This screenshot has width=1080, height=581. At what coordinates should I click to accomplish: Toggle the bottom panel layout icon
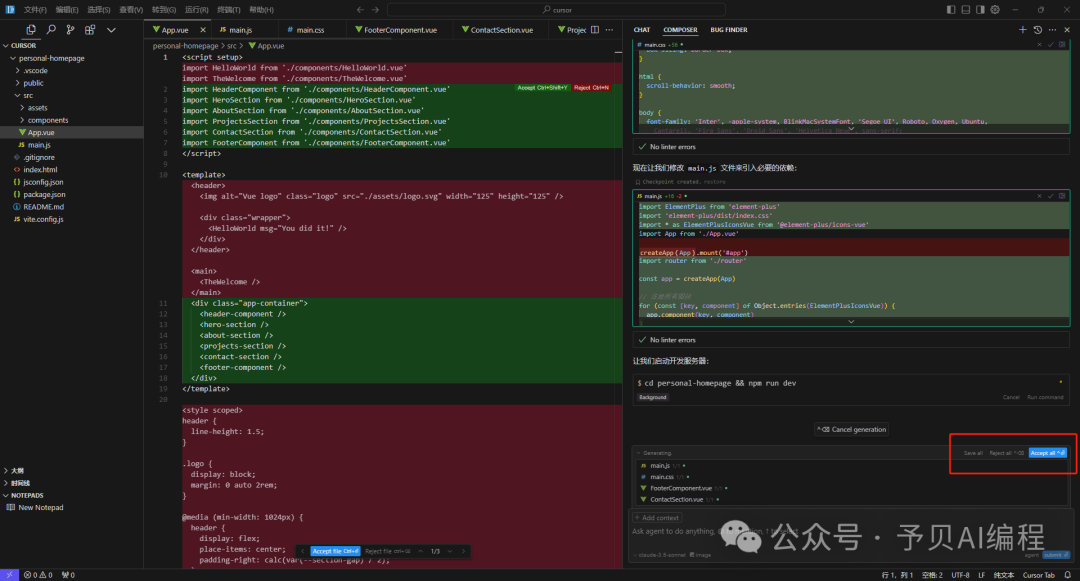click(966, 10)
